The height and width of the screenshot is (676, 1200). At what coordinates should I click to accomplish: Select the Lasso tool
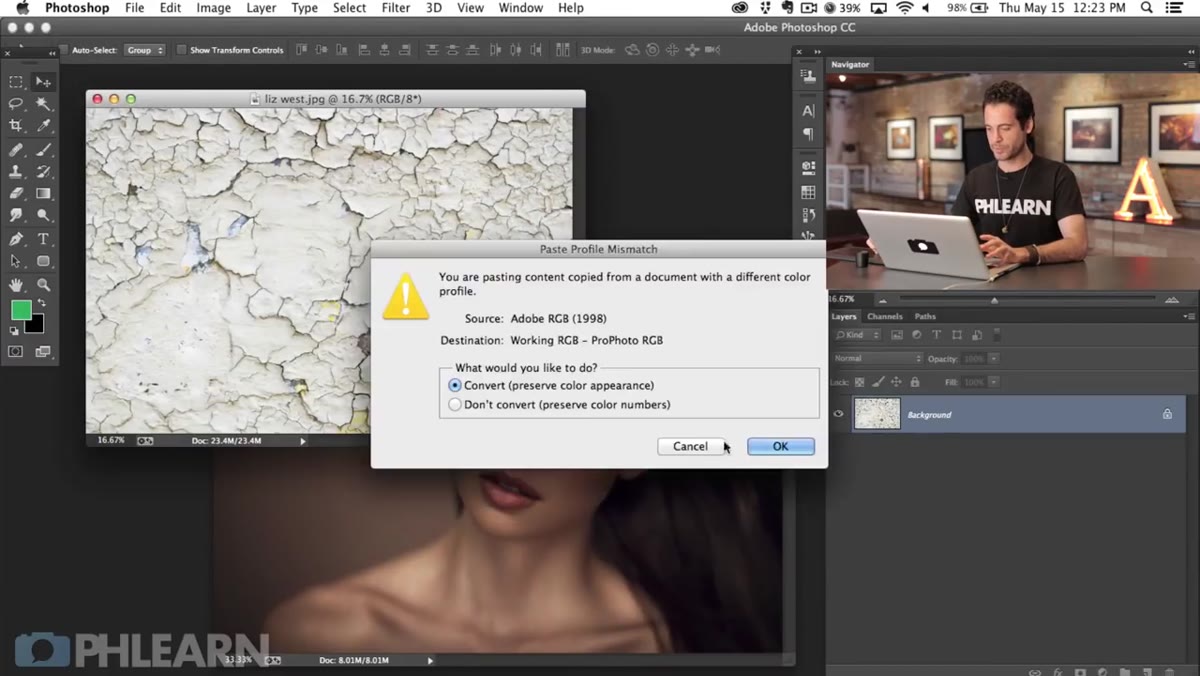16,104
